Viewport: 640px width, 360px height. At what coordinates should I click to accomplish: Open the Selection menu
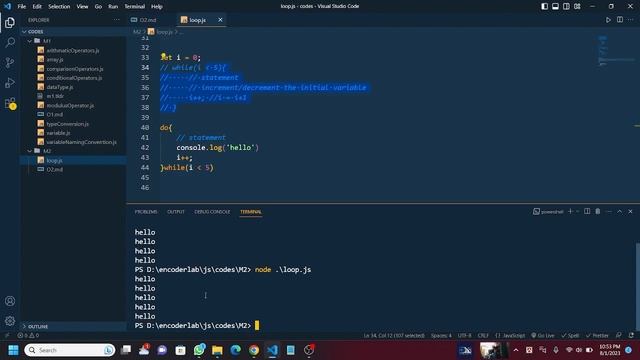pyautogui.click(x=59, y=7)
